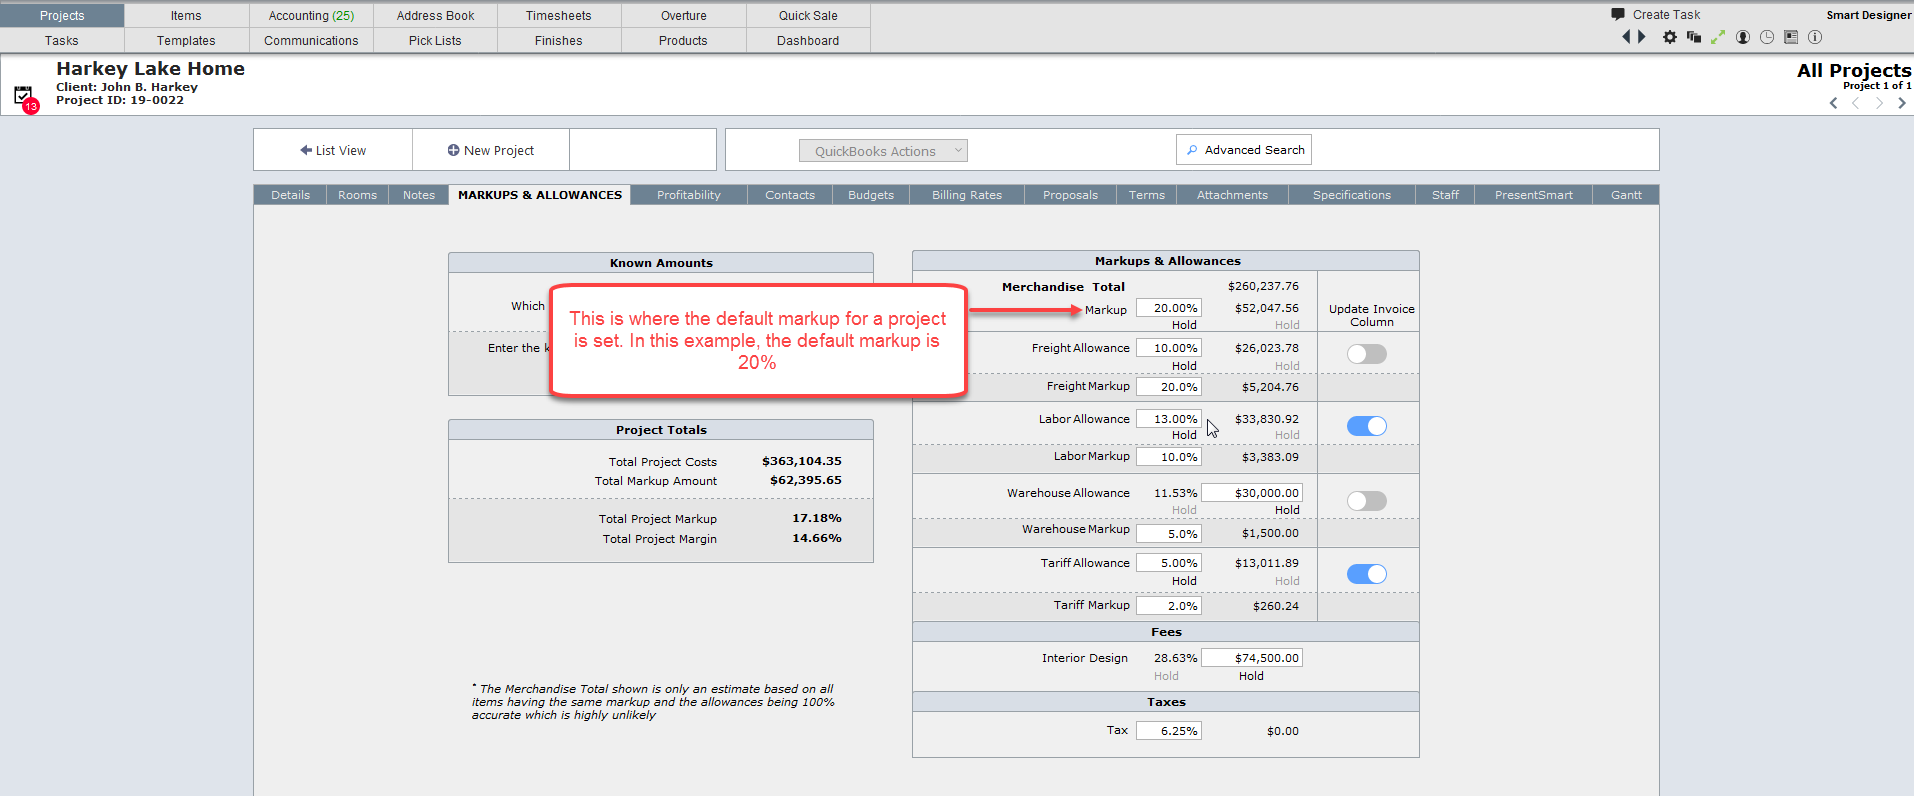
Task: Open the Pick Lists menu
Action: (435, 40)
